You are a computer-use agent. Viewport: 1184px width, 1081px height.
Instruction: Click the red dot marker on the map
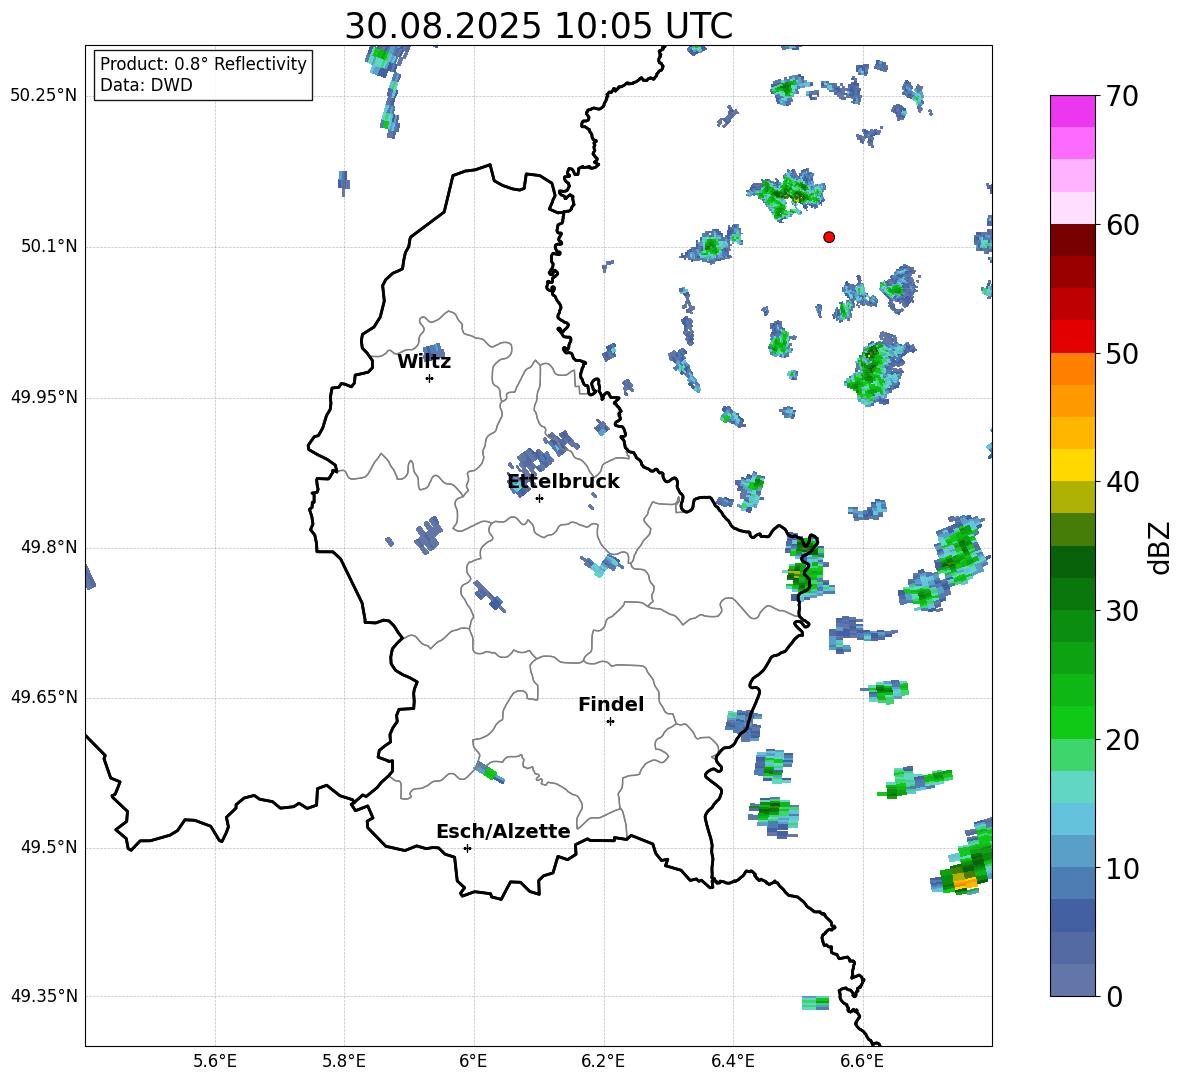[x=829, y=237]
